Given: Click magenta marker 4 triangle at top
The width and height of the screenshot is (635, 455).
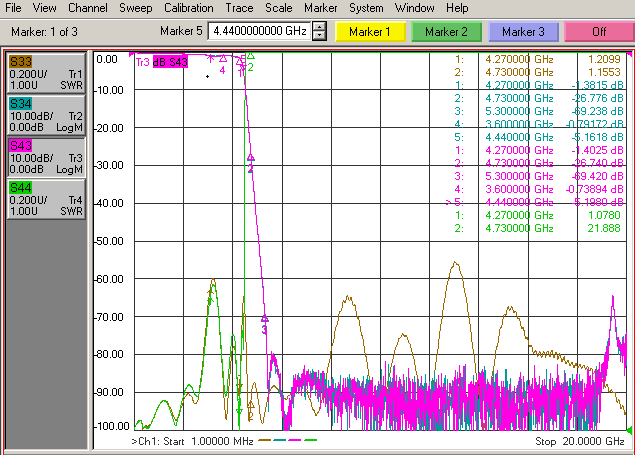Looking at the screenshot, I should pyautogui.click(x=223, y=59).
